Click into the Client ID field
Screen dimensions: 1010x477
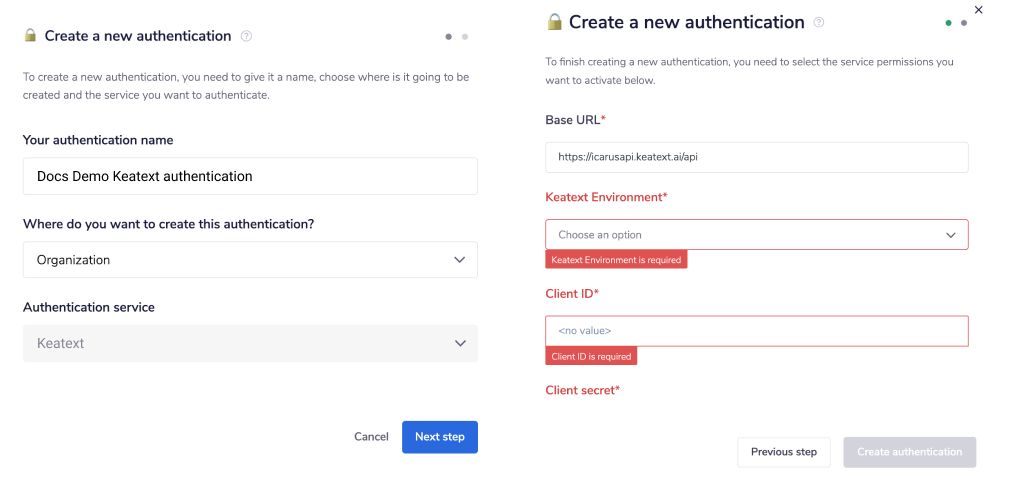coord(757,331)
